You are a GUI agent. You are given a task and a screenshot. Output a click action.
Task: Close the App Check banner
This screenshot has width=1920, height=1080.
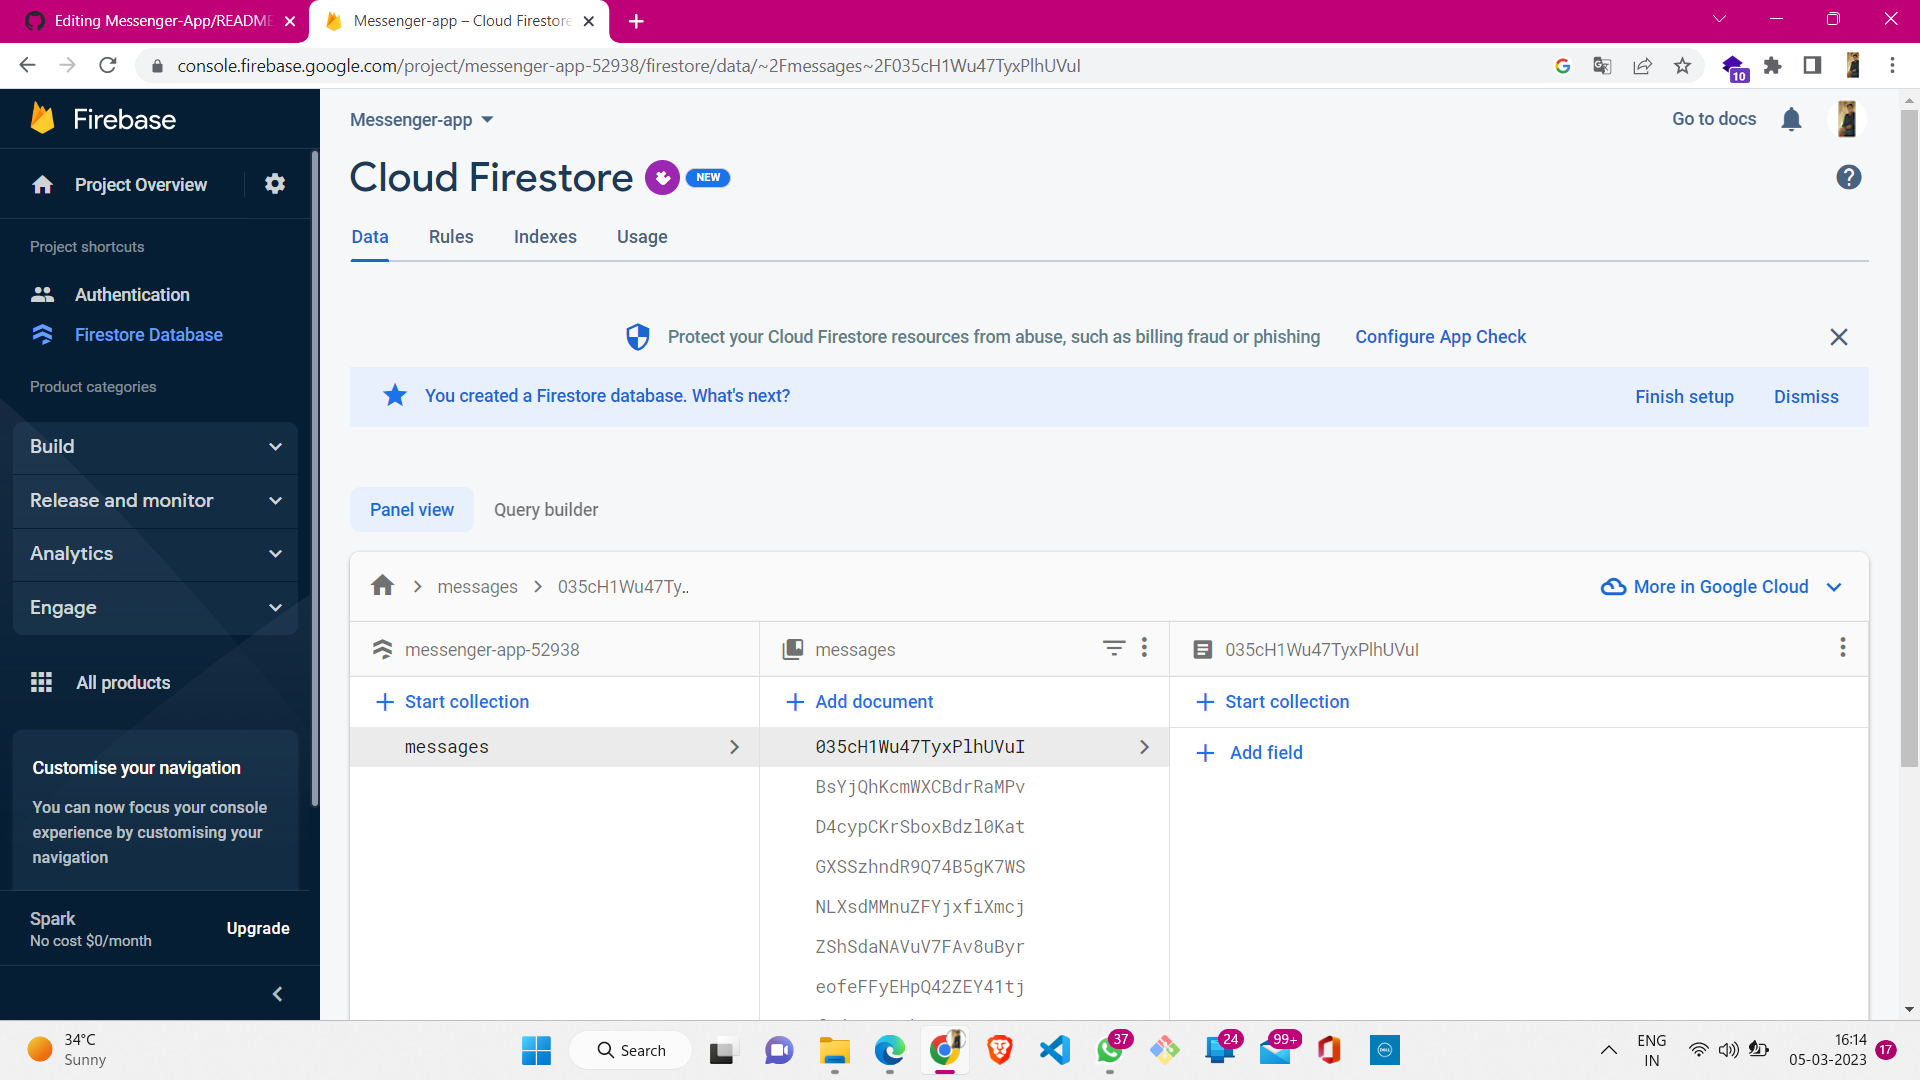tap(1838, 337)
